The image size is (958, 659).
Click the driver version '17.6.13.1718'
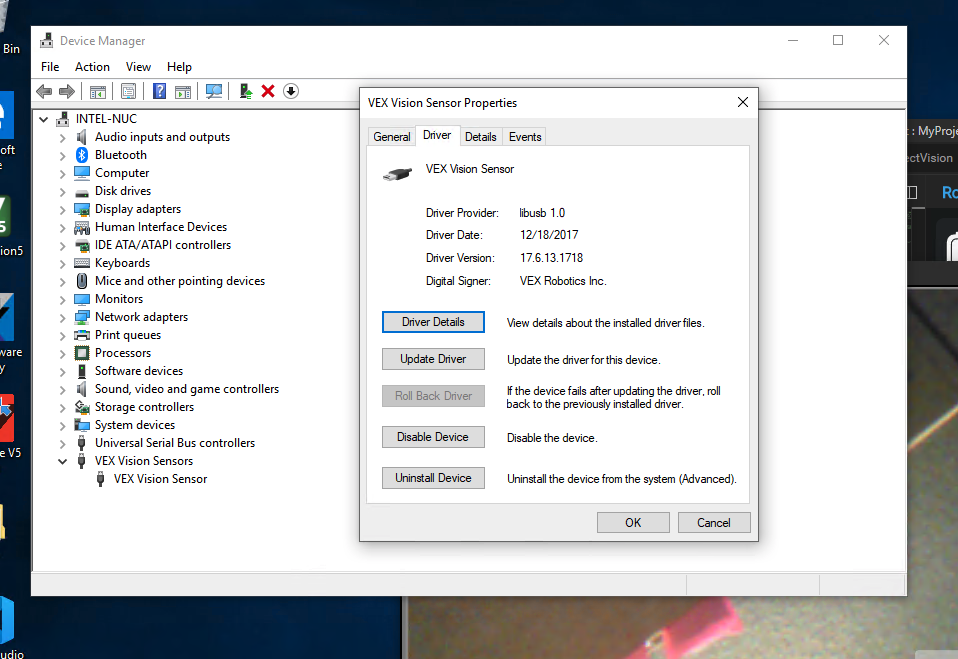tap(551, 258)
